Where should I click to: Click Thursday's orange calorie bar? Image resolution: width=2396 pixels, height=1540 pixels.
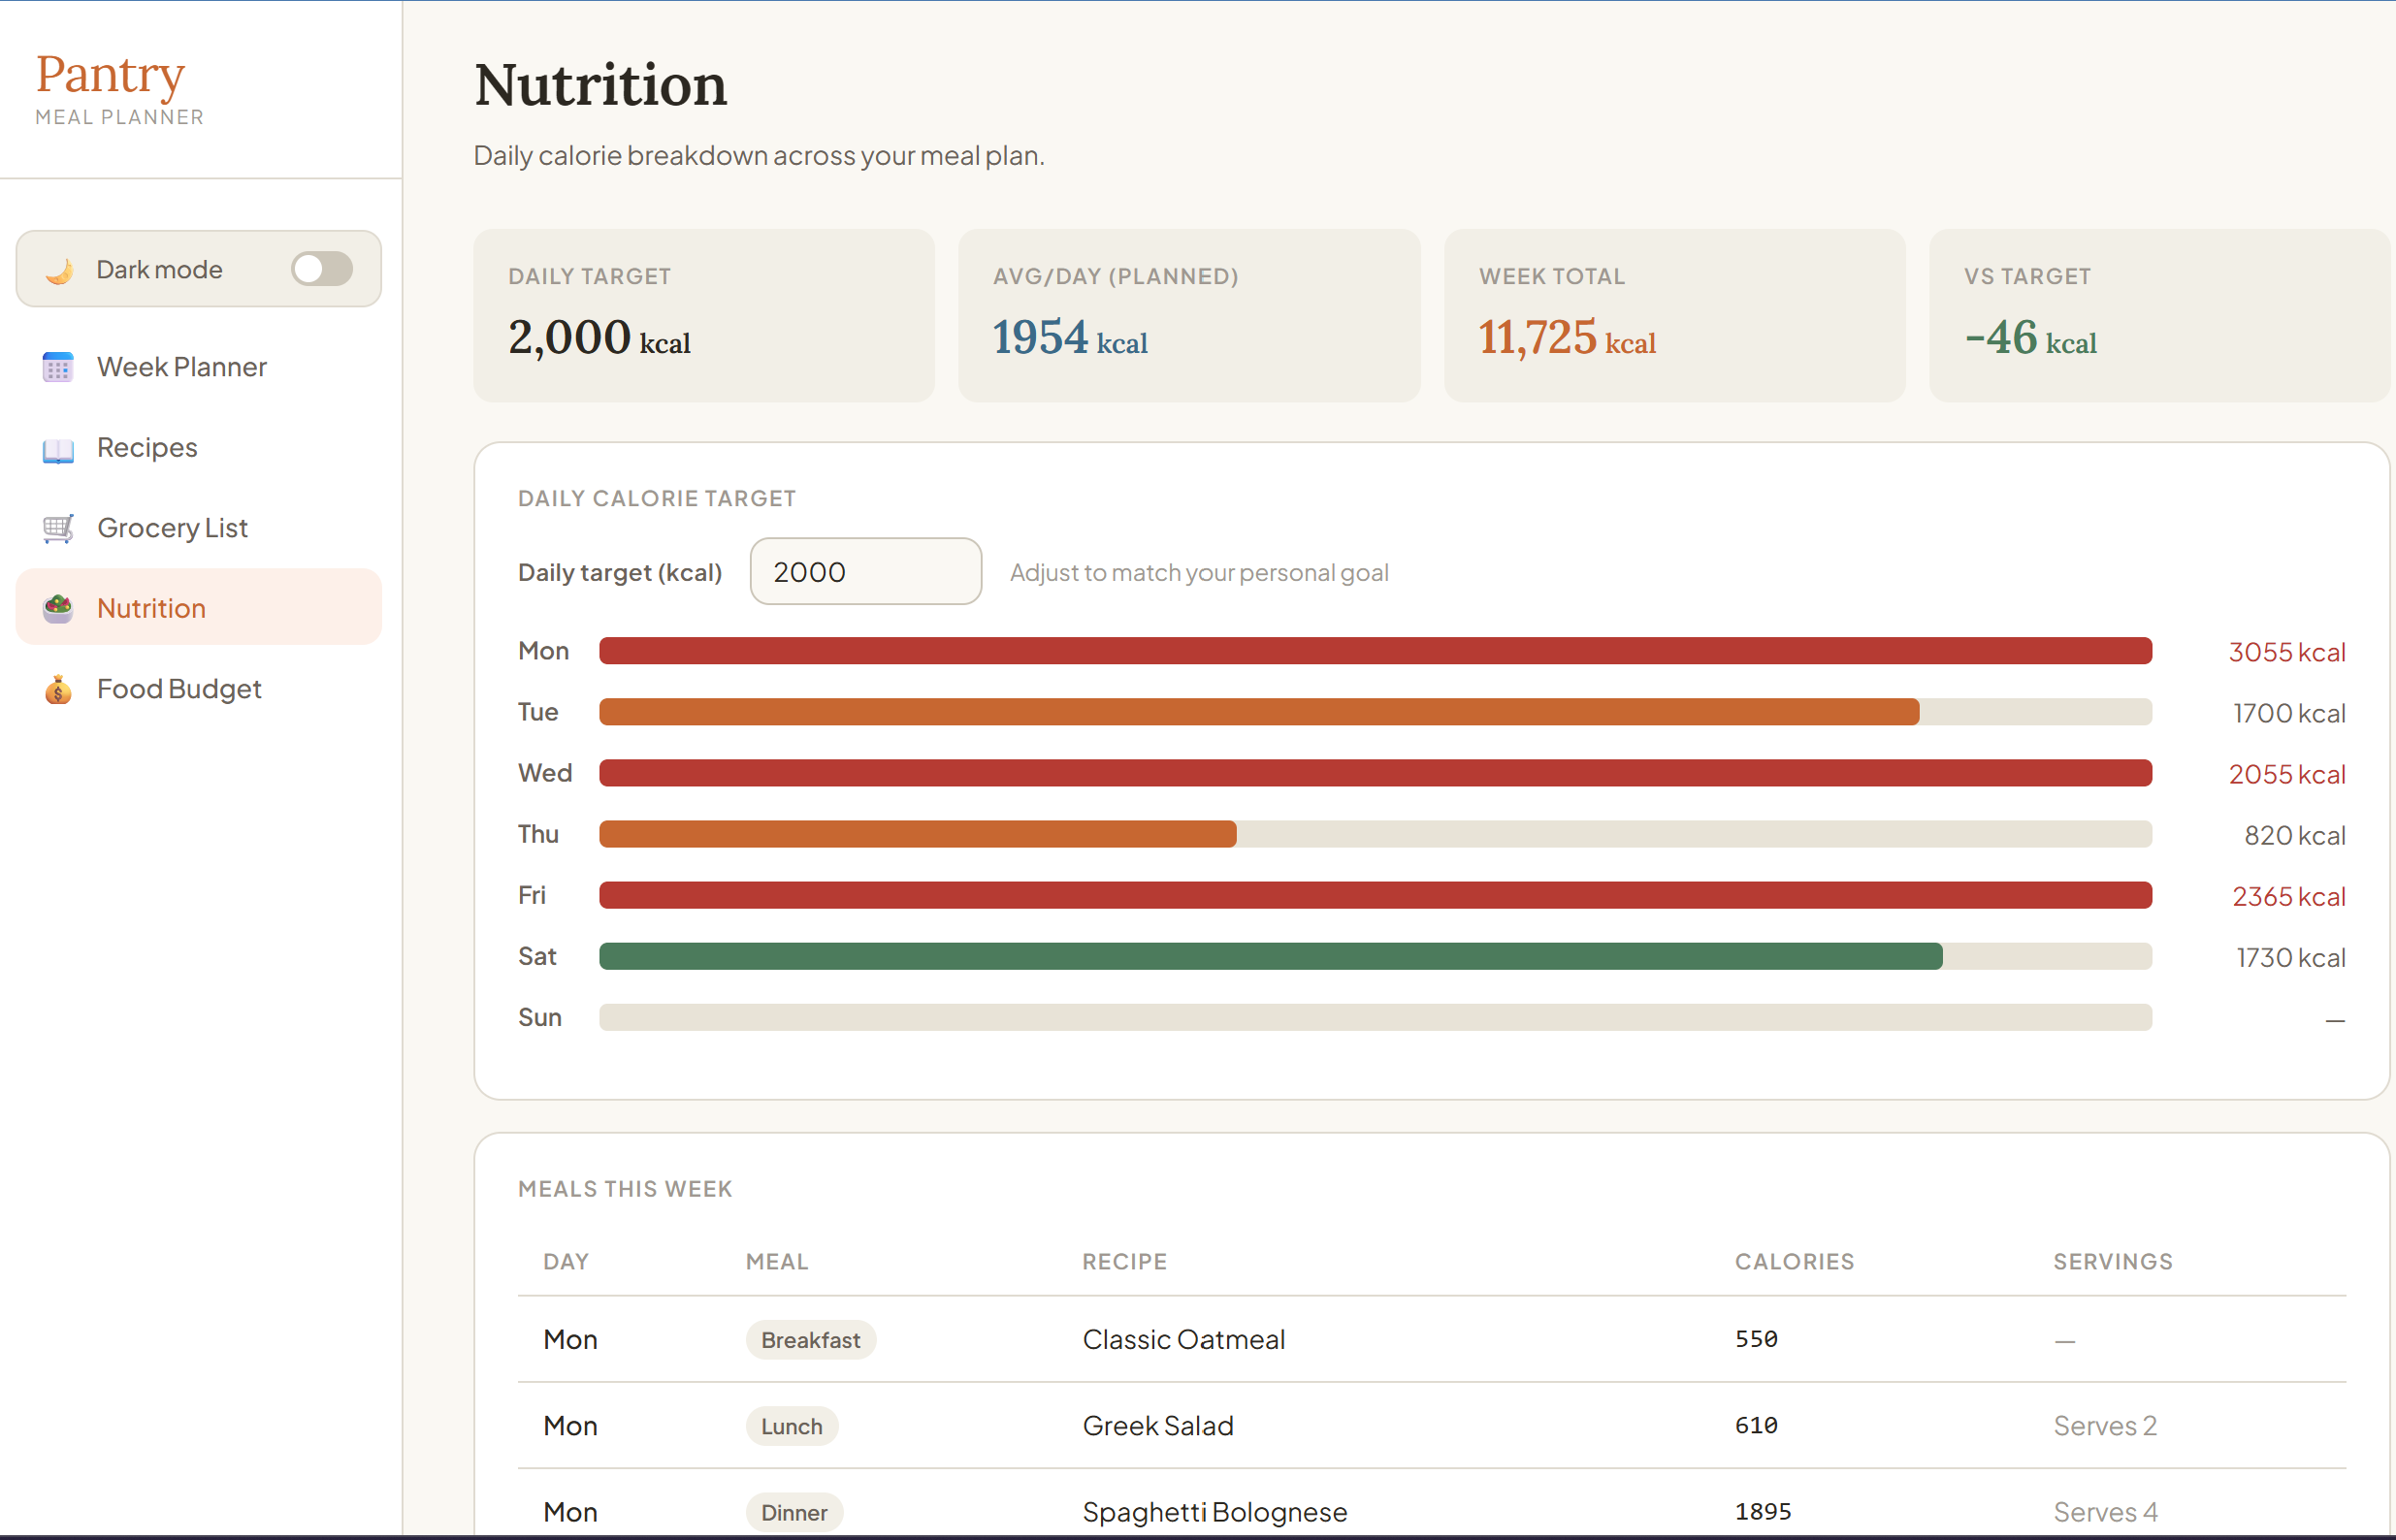click(x=917, y=835)
